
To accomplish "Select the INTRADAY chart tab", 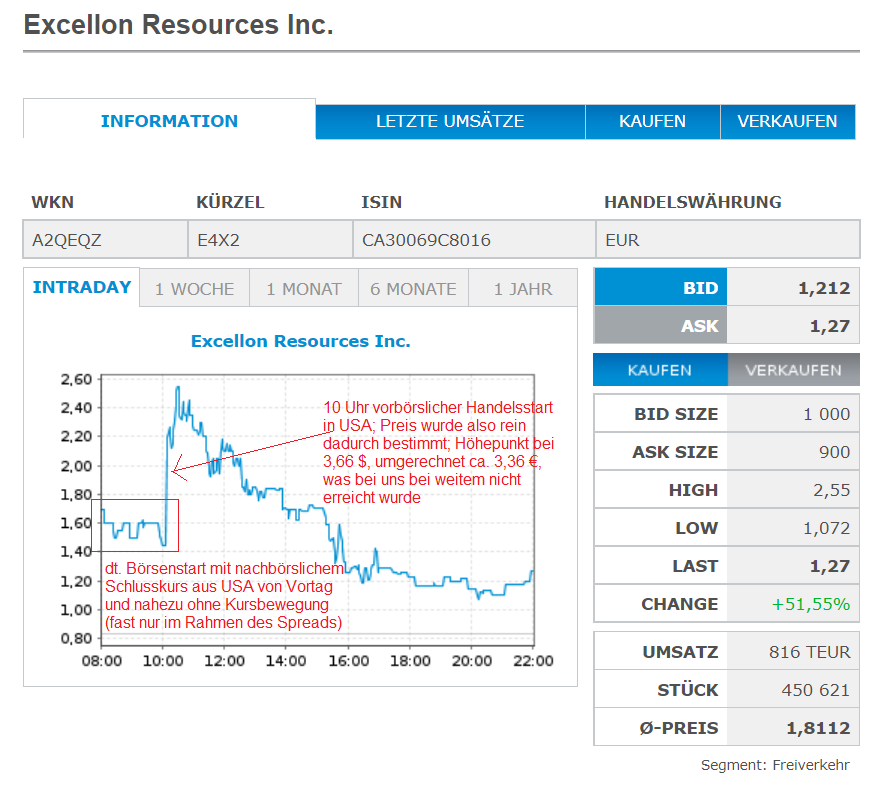I will (x=82, y=288).
